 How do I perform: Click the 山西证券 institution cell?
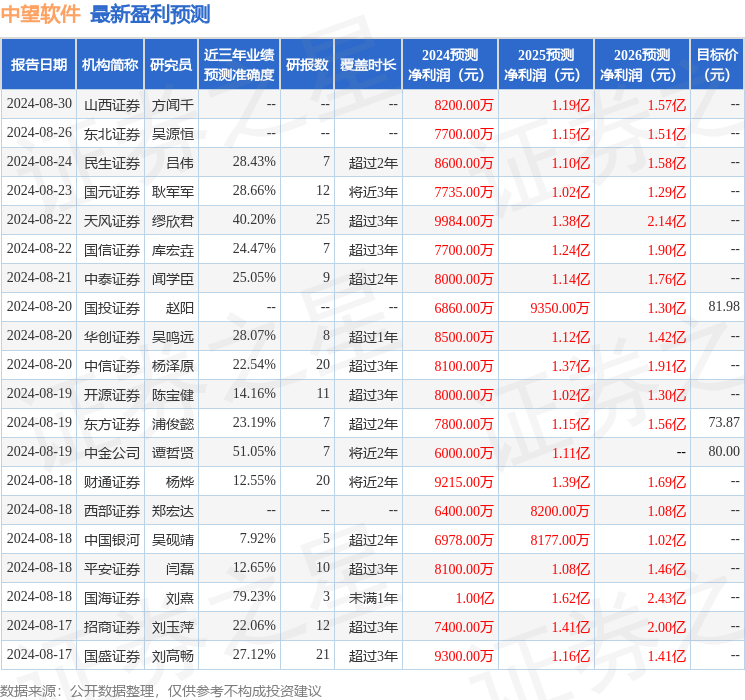tap(112, 105)
